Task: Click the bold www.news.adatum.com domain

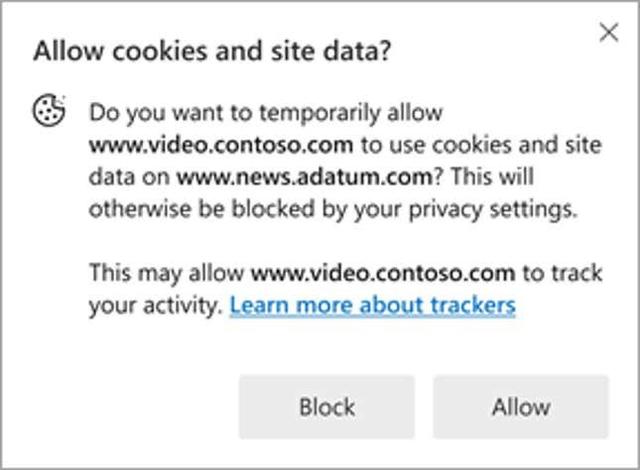Action: click(304, 177)
